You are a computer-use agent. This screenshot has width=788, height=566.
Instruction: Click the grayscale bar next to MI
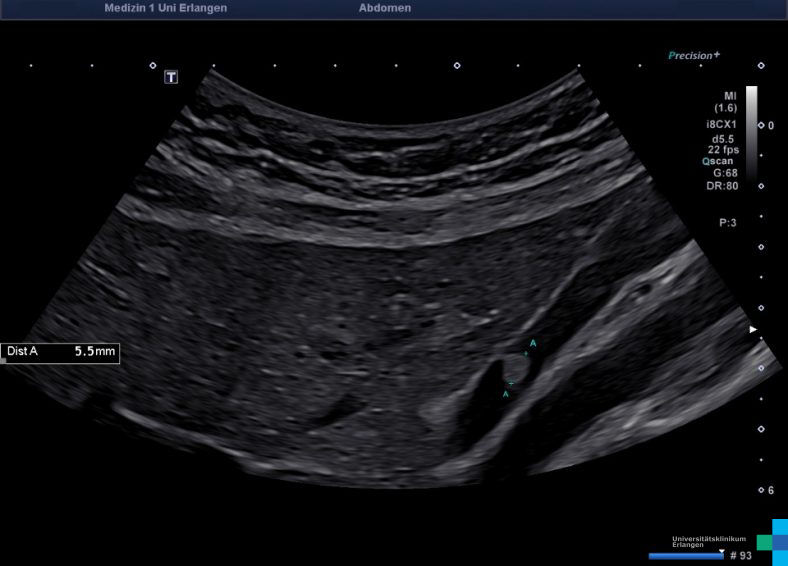(751, 132)
